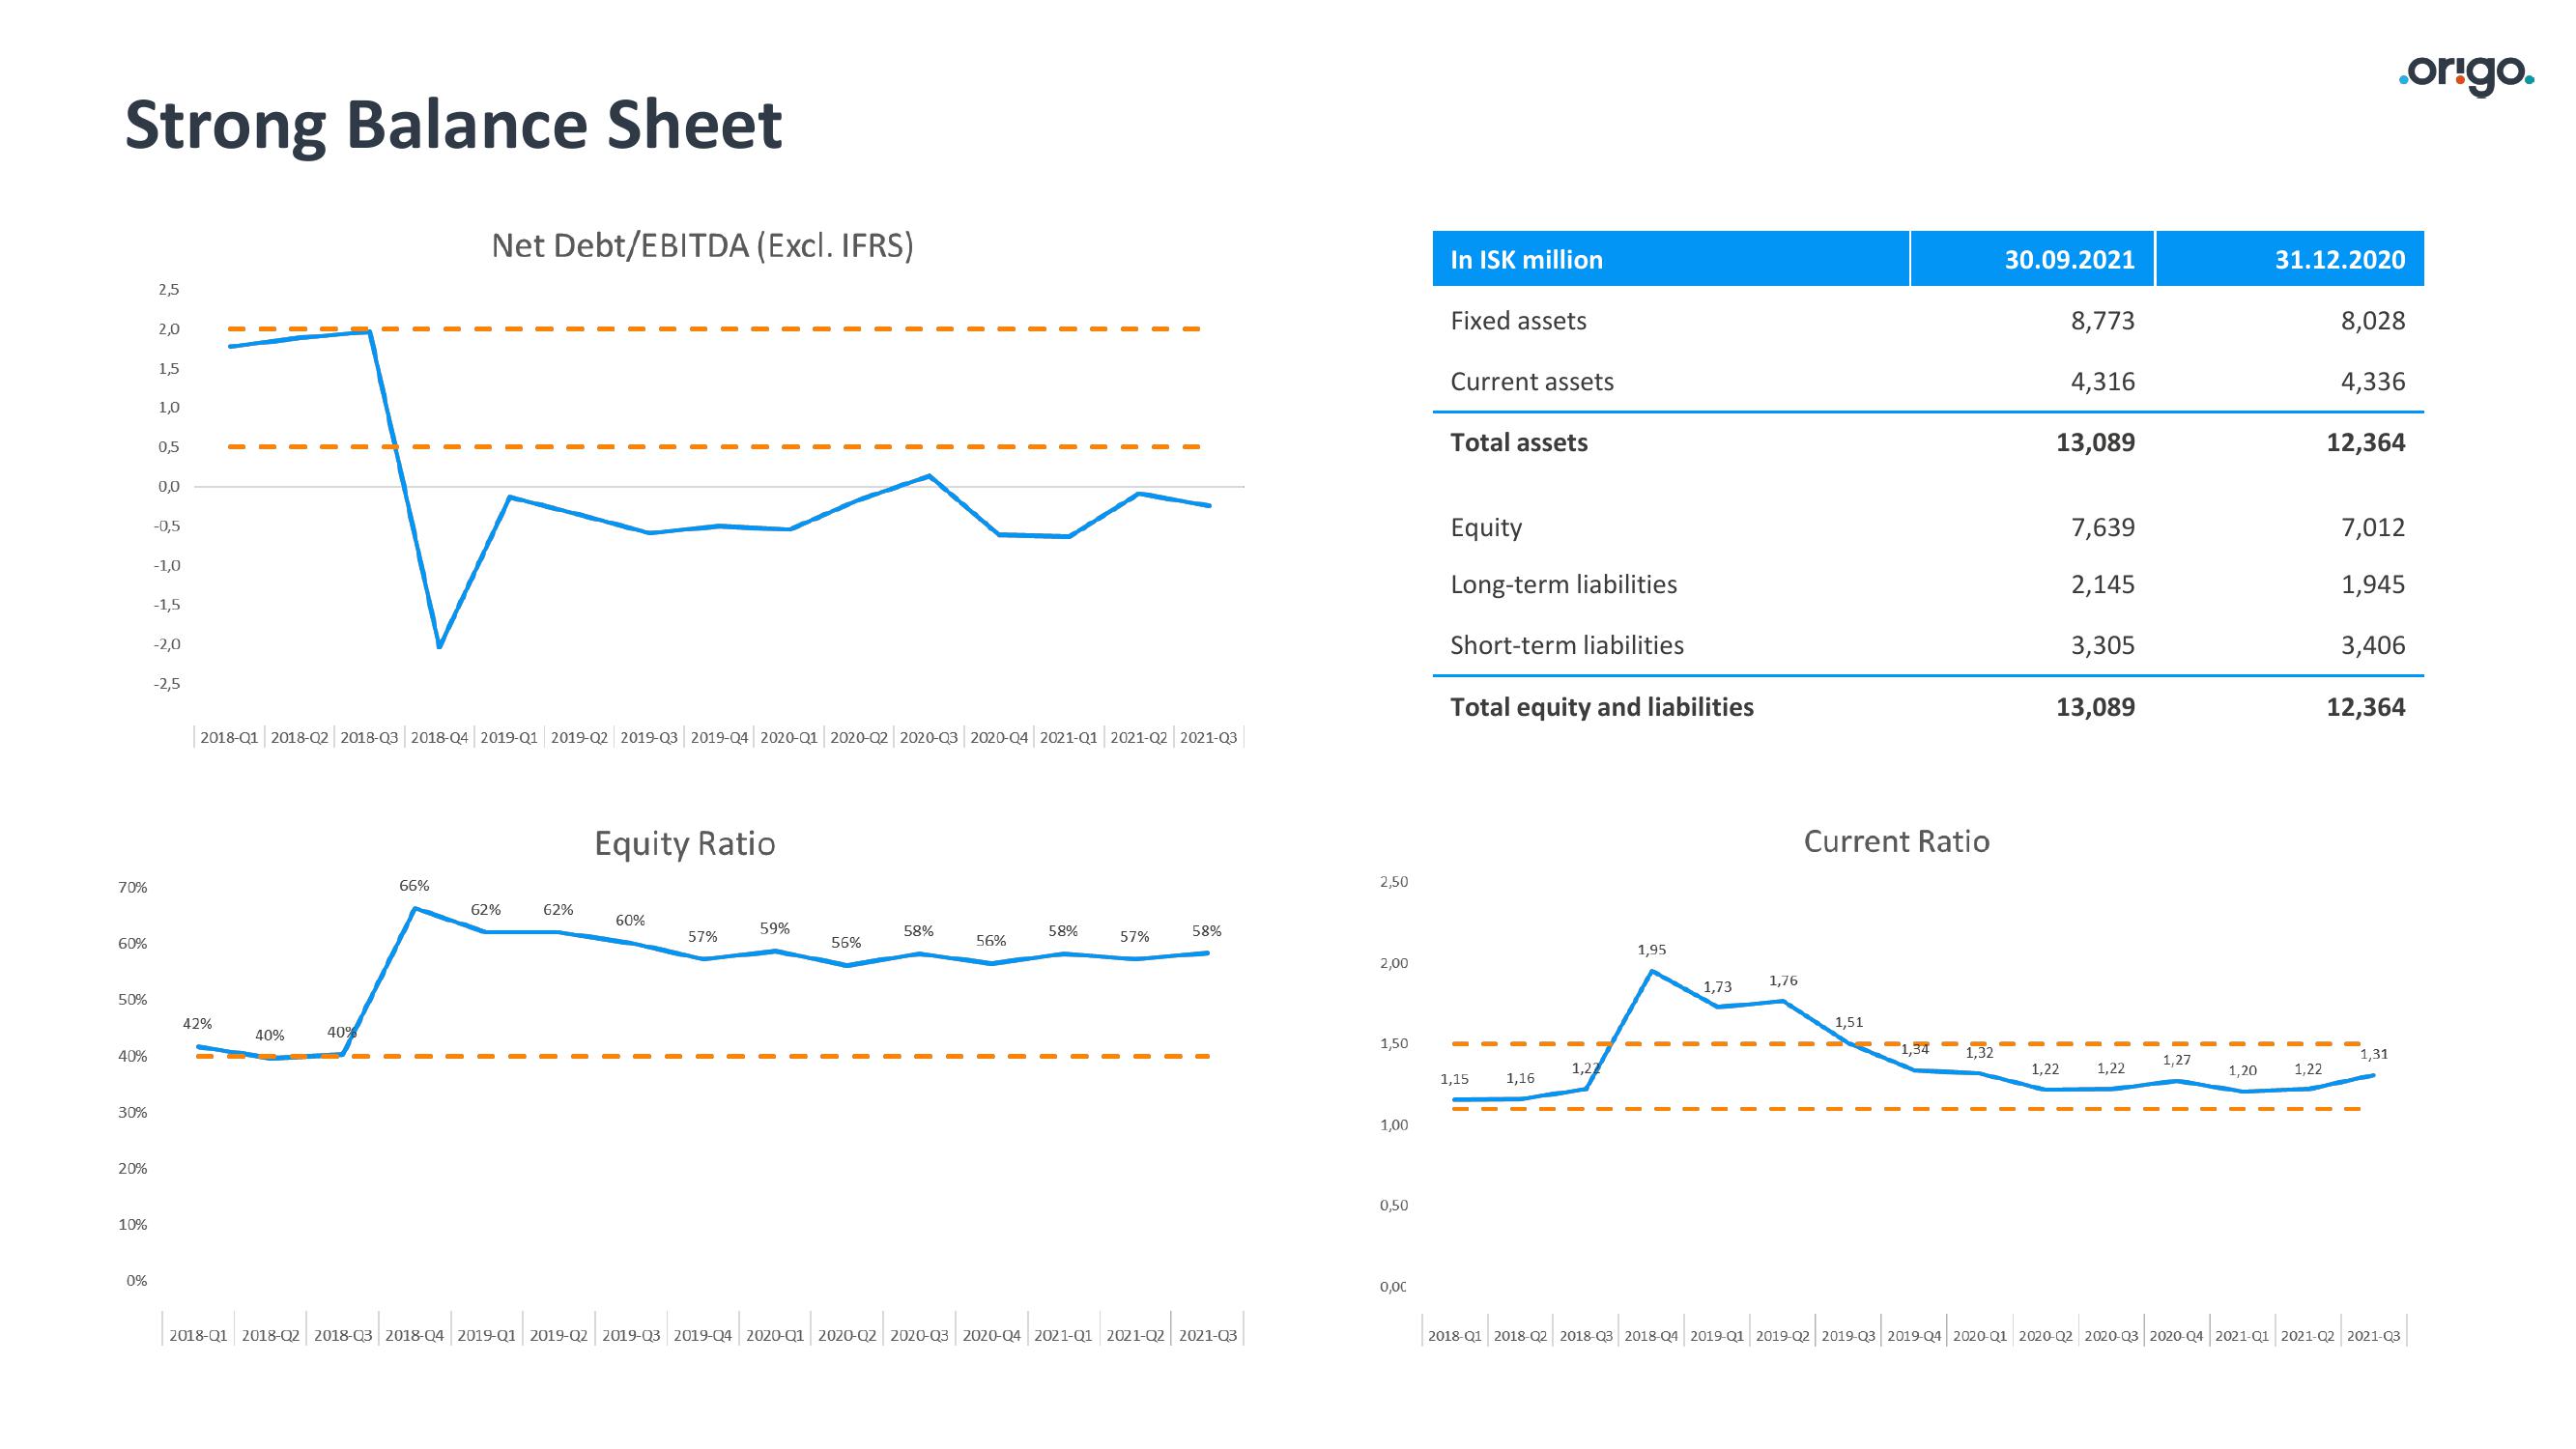Click the 1,15 label in Current Ratio chart
The image size is (2576, 1449).
pos(1454,1079)
